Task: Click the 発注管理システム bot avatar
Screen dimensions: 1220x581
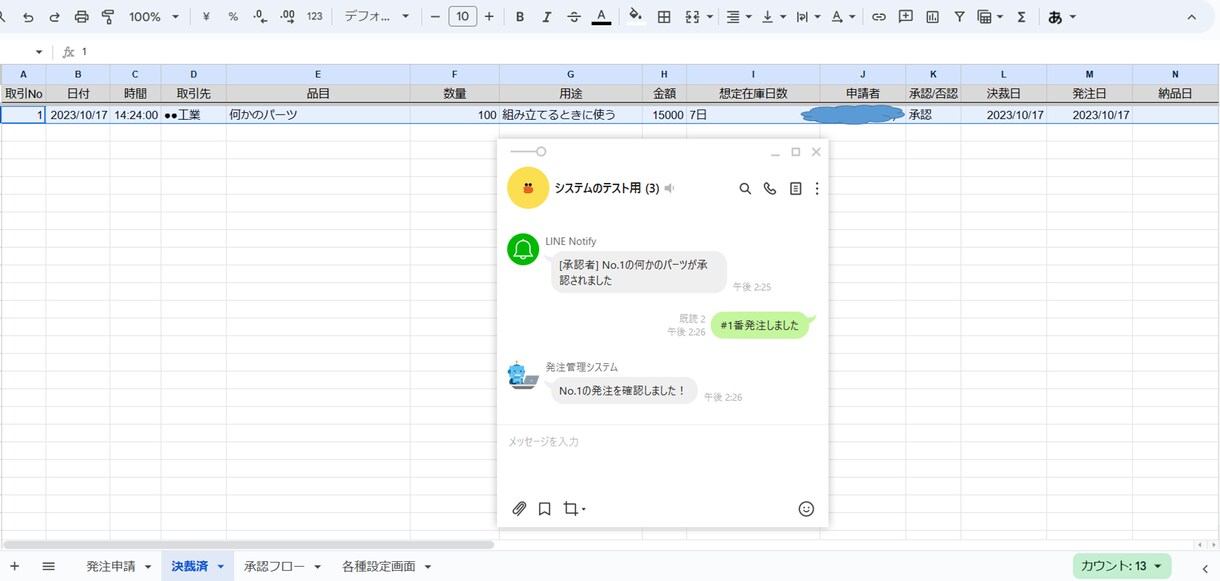Action: point(523,376)
